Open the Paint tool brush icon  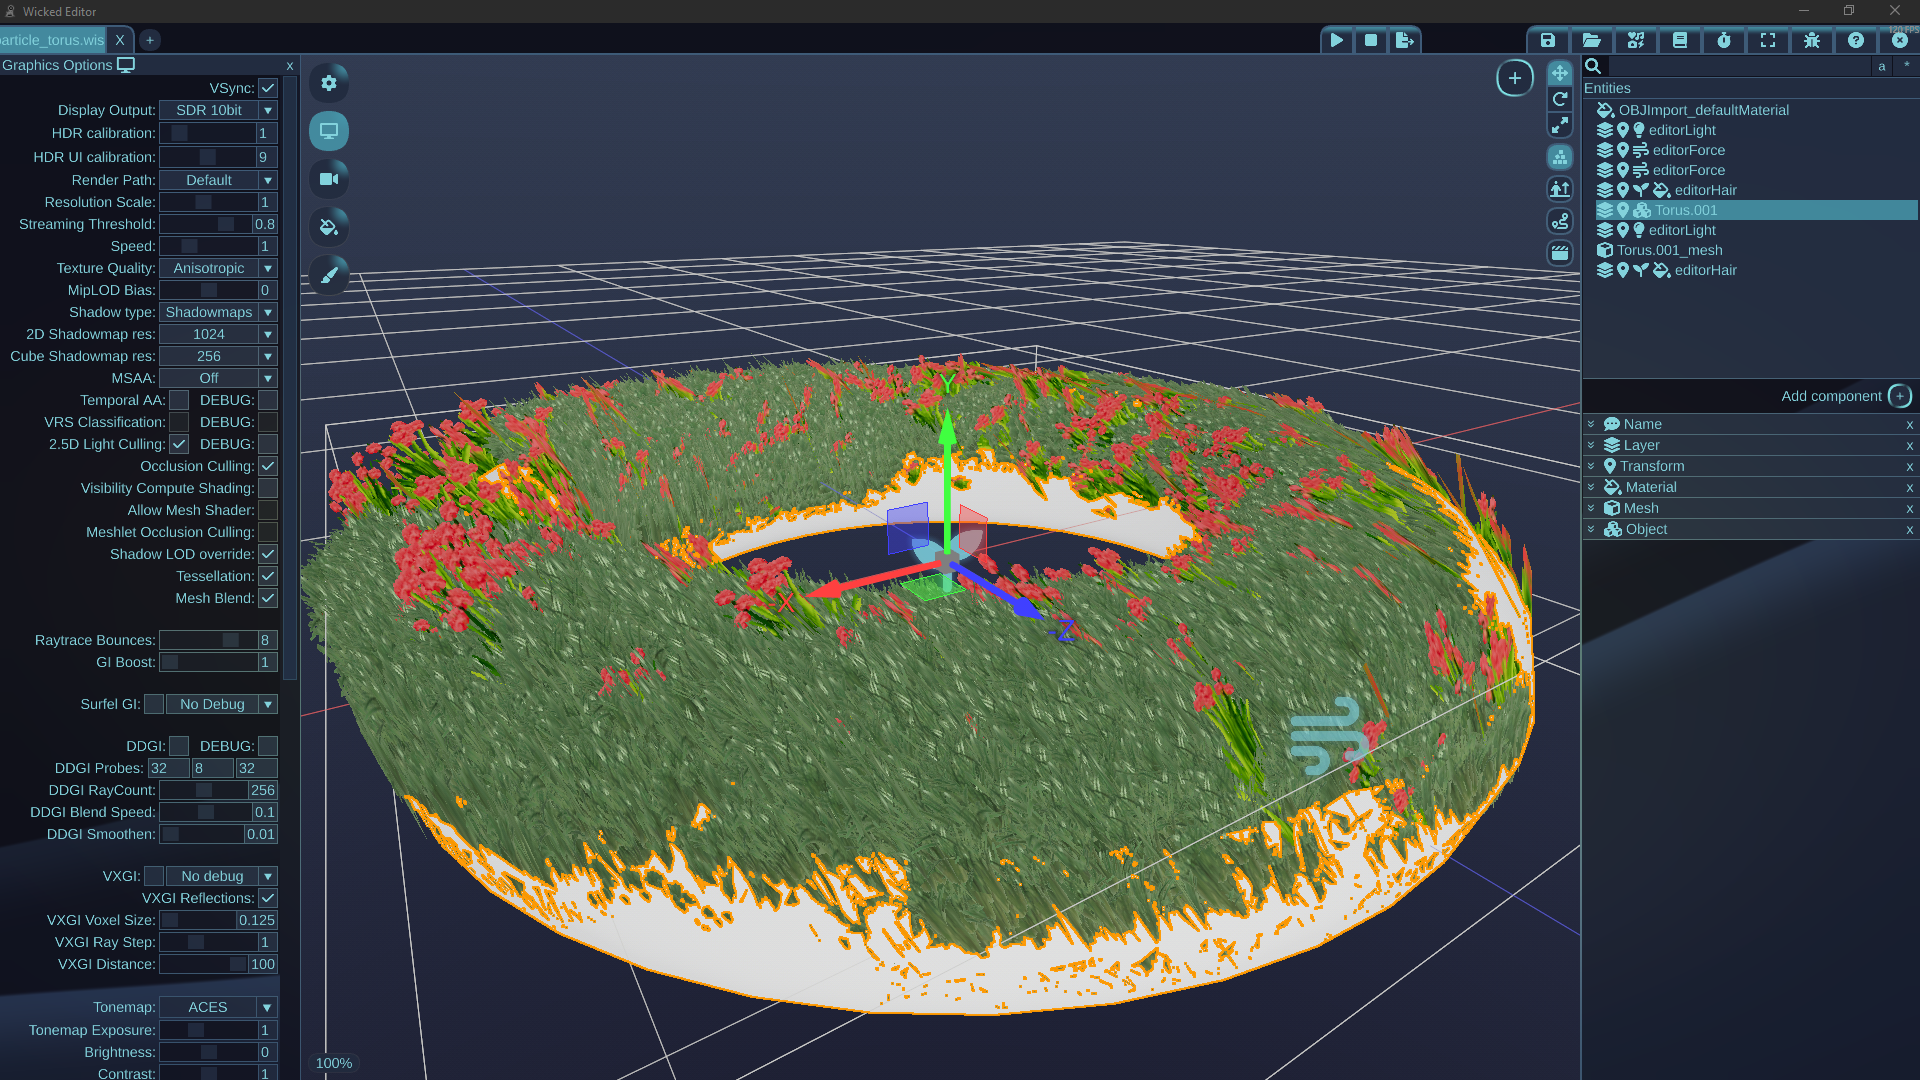[329, 275]
